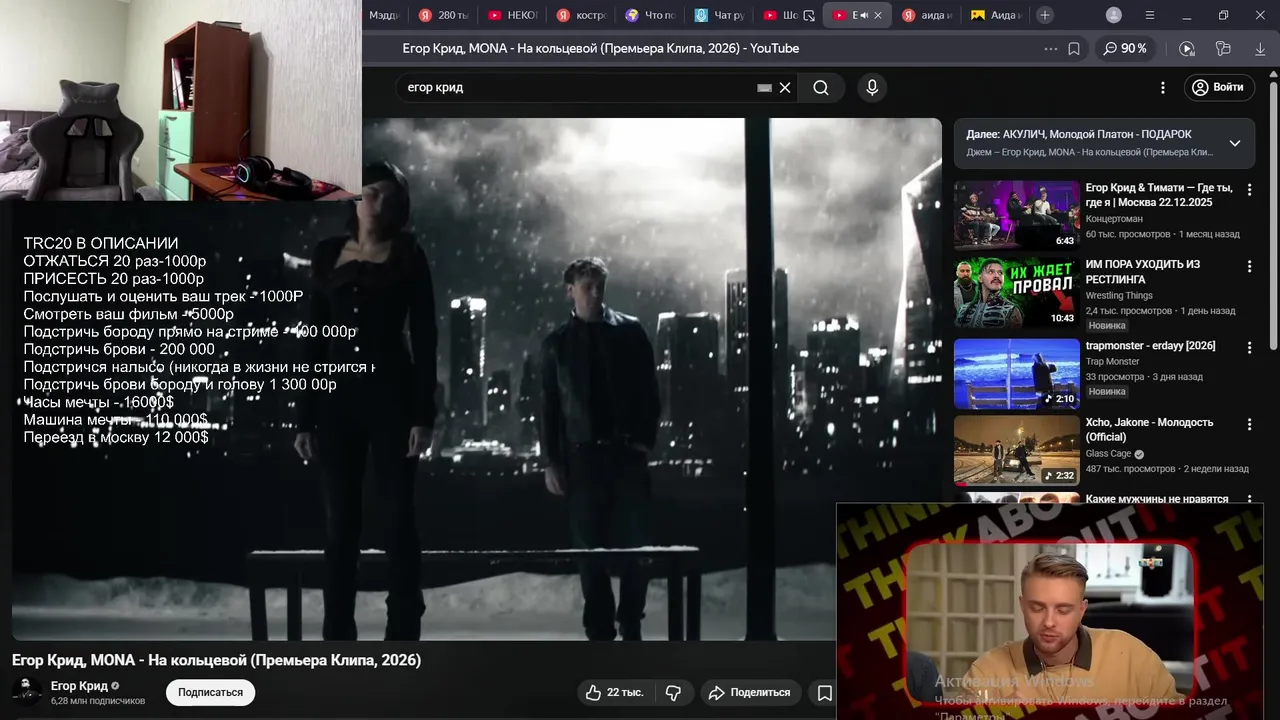The width and height of the screenshot is (1280, 720).
Task: Click the Wrestling Things channel name
Action: [x=1119, y=295]
